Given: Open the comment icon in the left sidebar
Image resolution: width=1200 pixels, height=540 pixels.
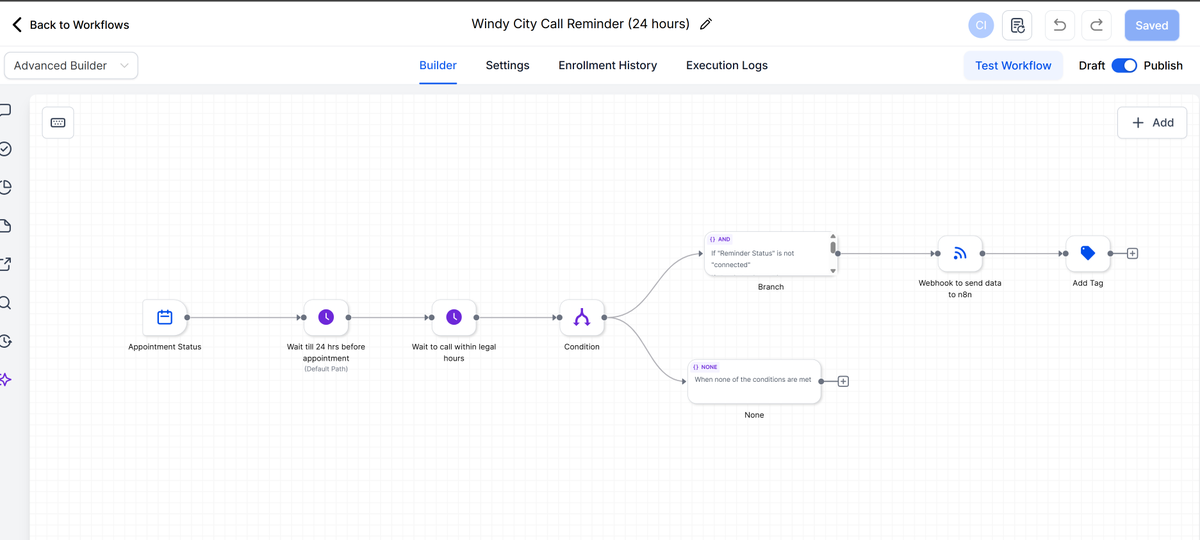Looking at the screenshot, I should [x=5, y=110].
